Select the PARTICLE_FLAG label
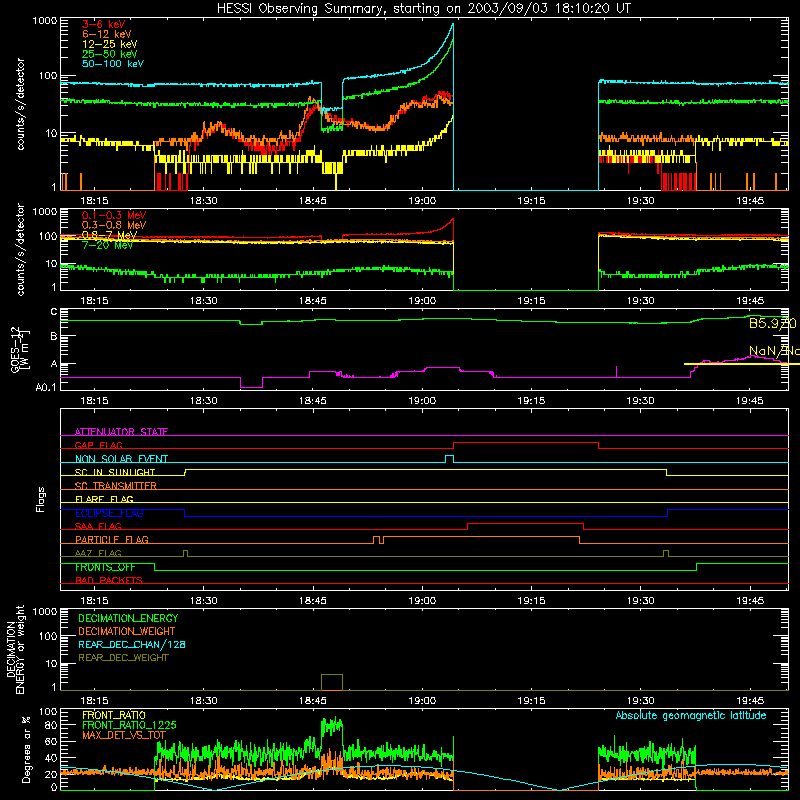 (112, 540)
